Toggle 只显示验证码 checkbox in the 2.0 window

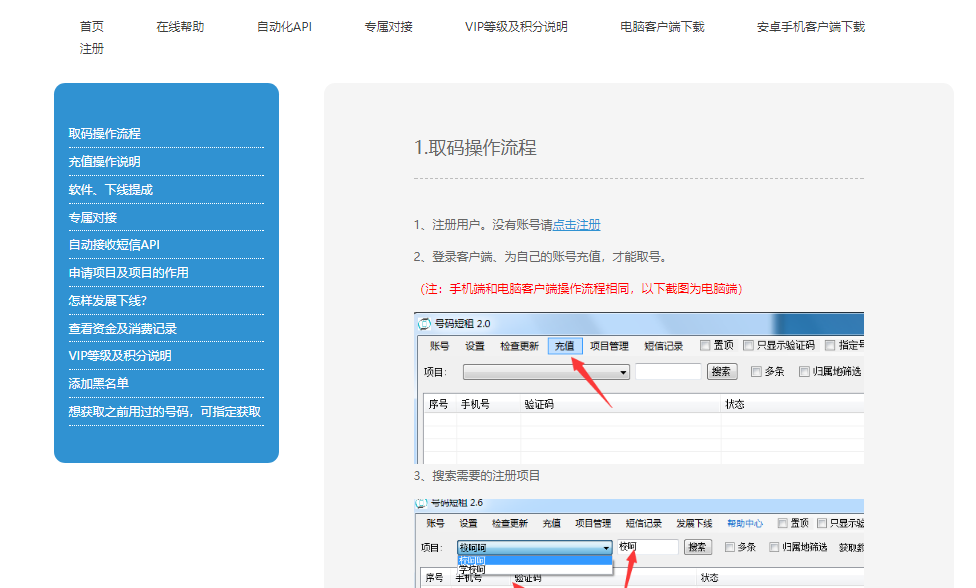[x=749, y=346]
